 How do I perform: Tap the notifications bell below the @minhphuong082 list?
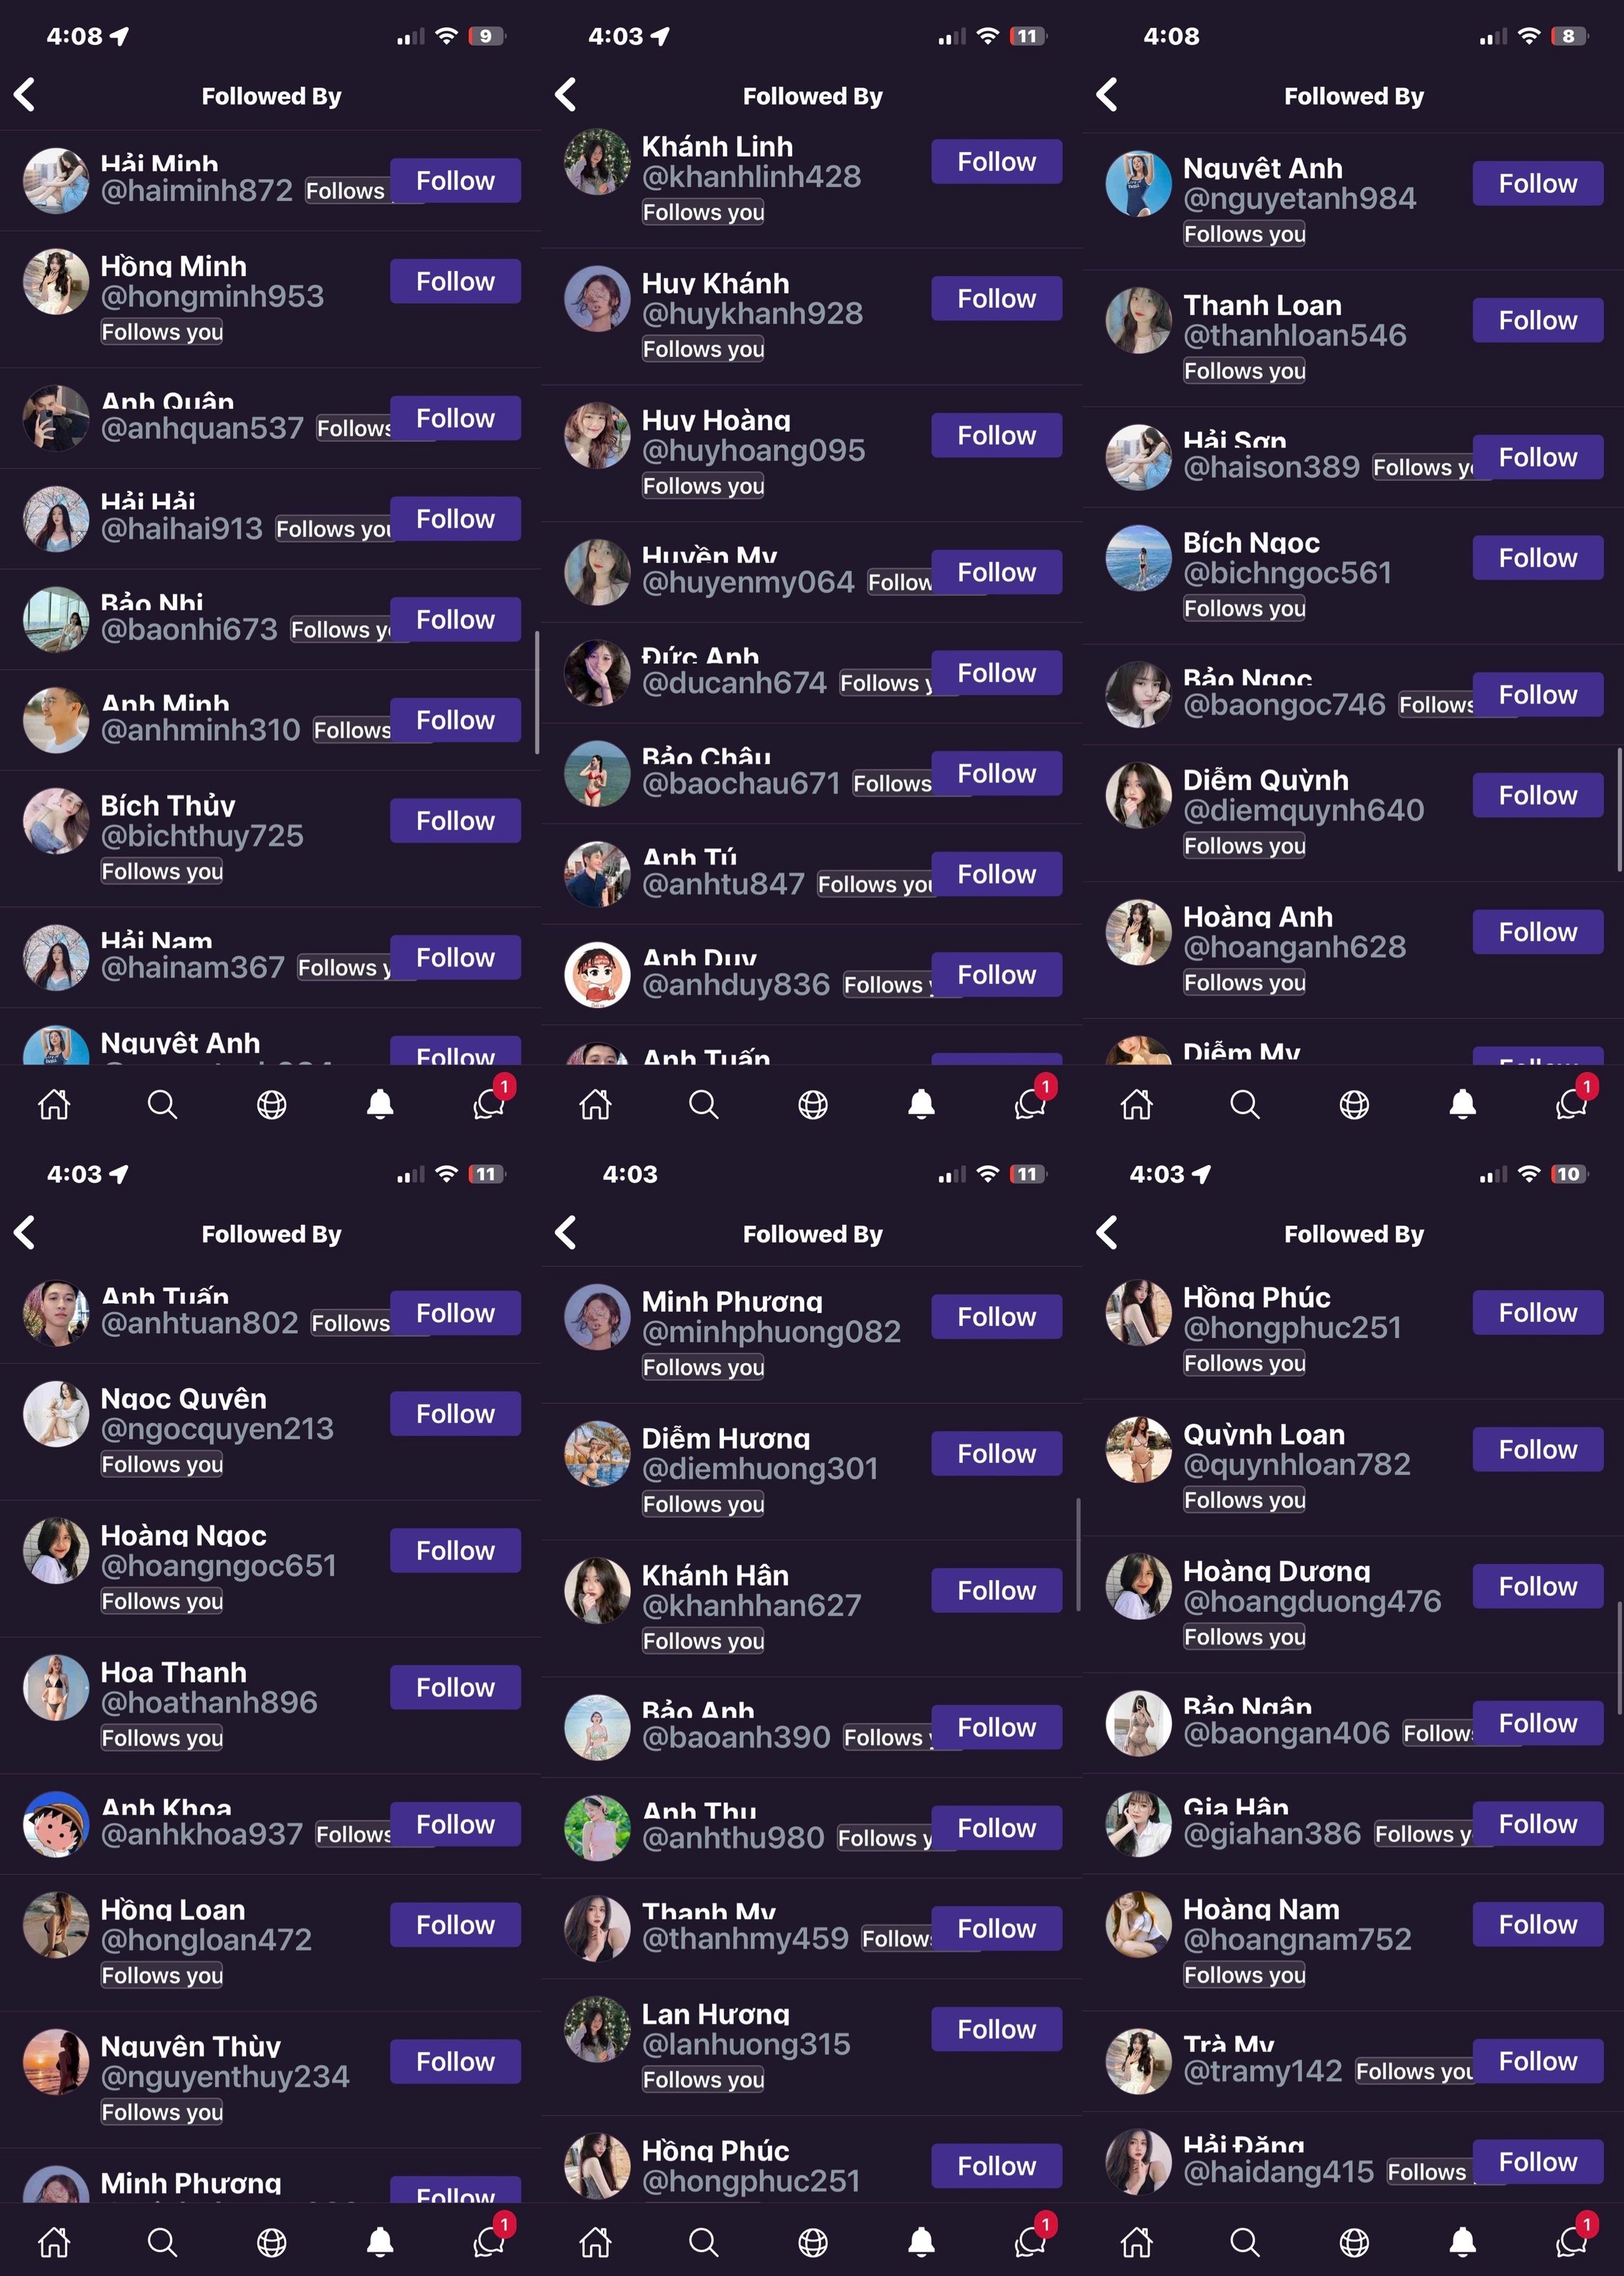pos(921,2242)
